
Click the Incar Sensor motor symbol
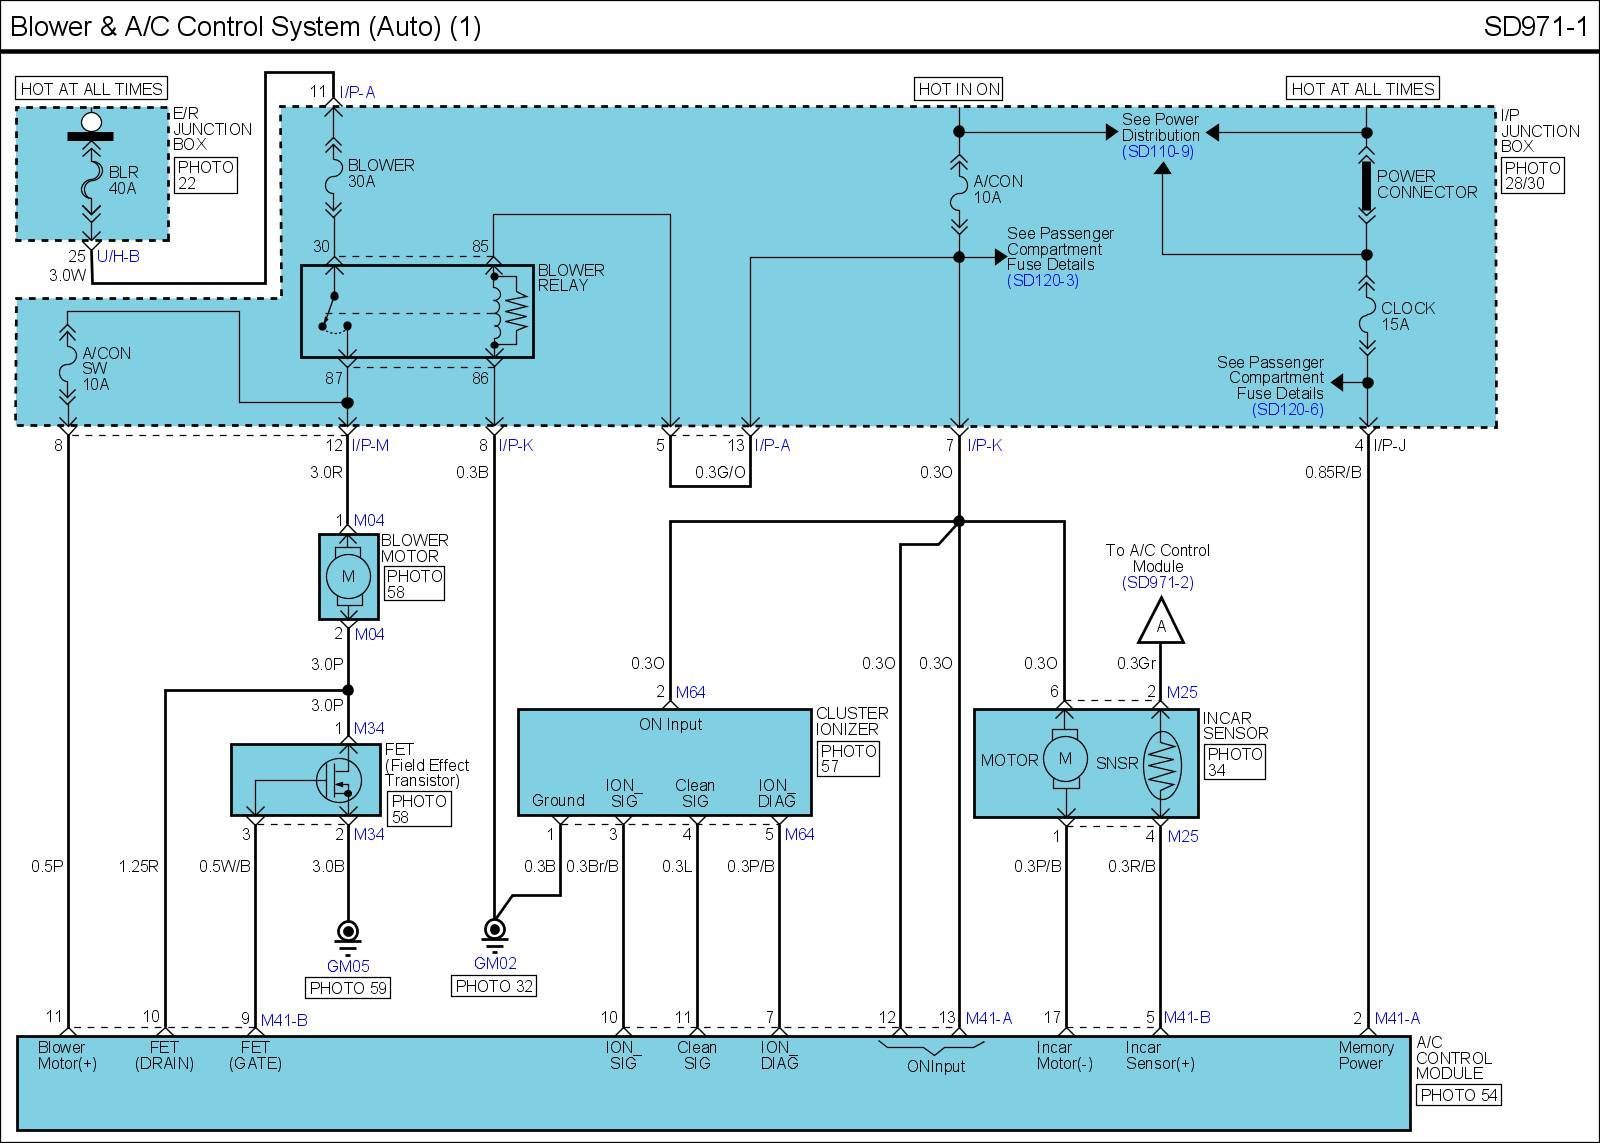[x=1064, y=759]
